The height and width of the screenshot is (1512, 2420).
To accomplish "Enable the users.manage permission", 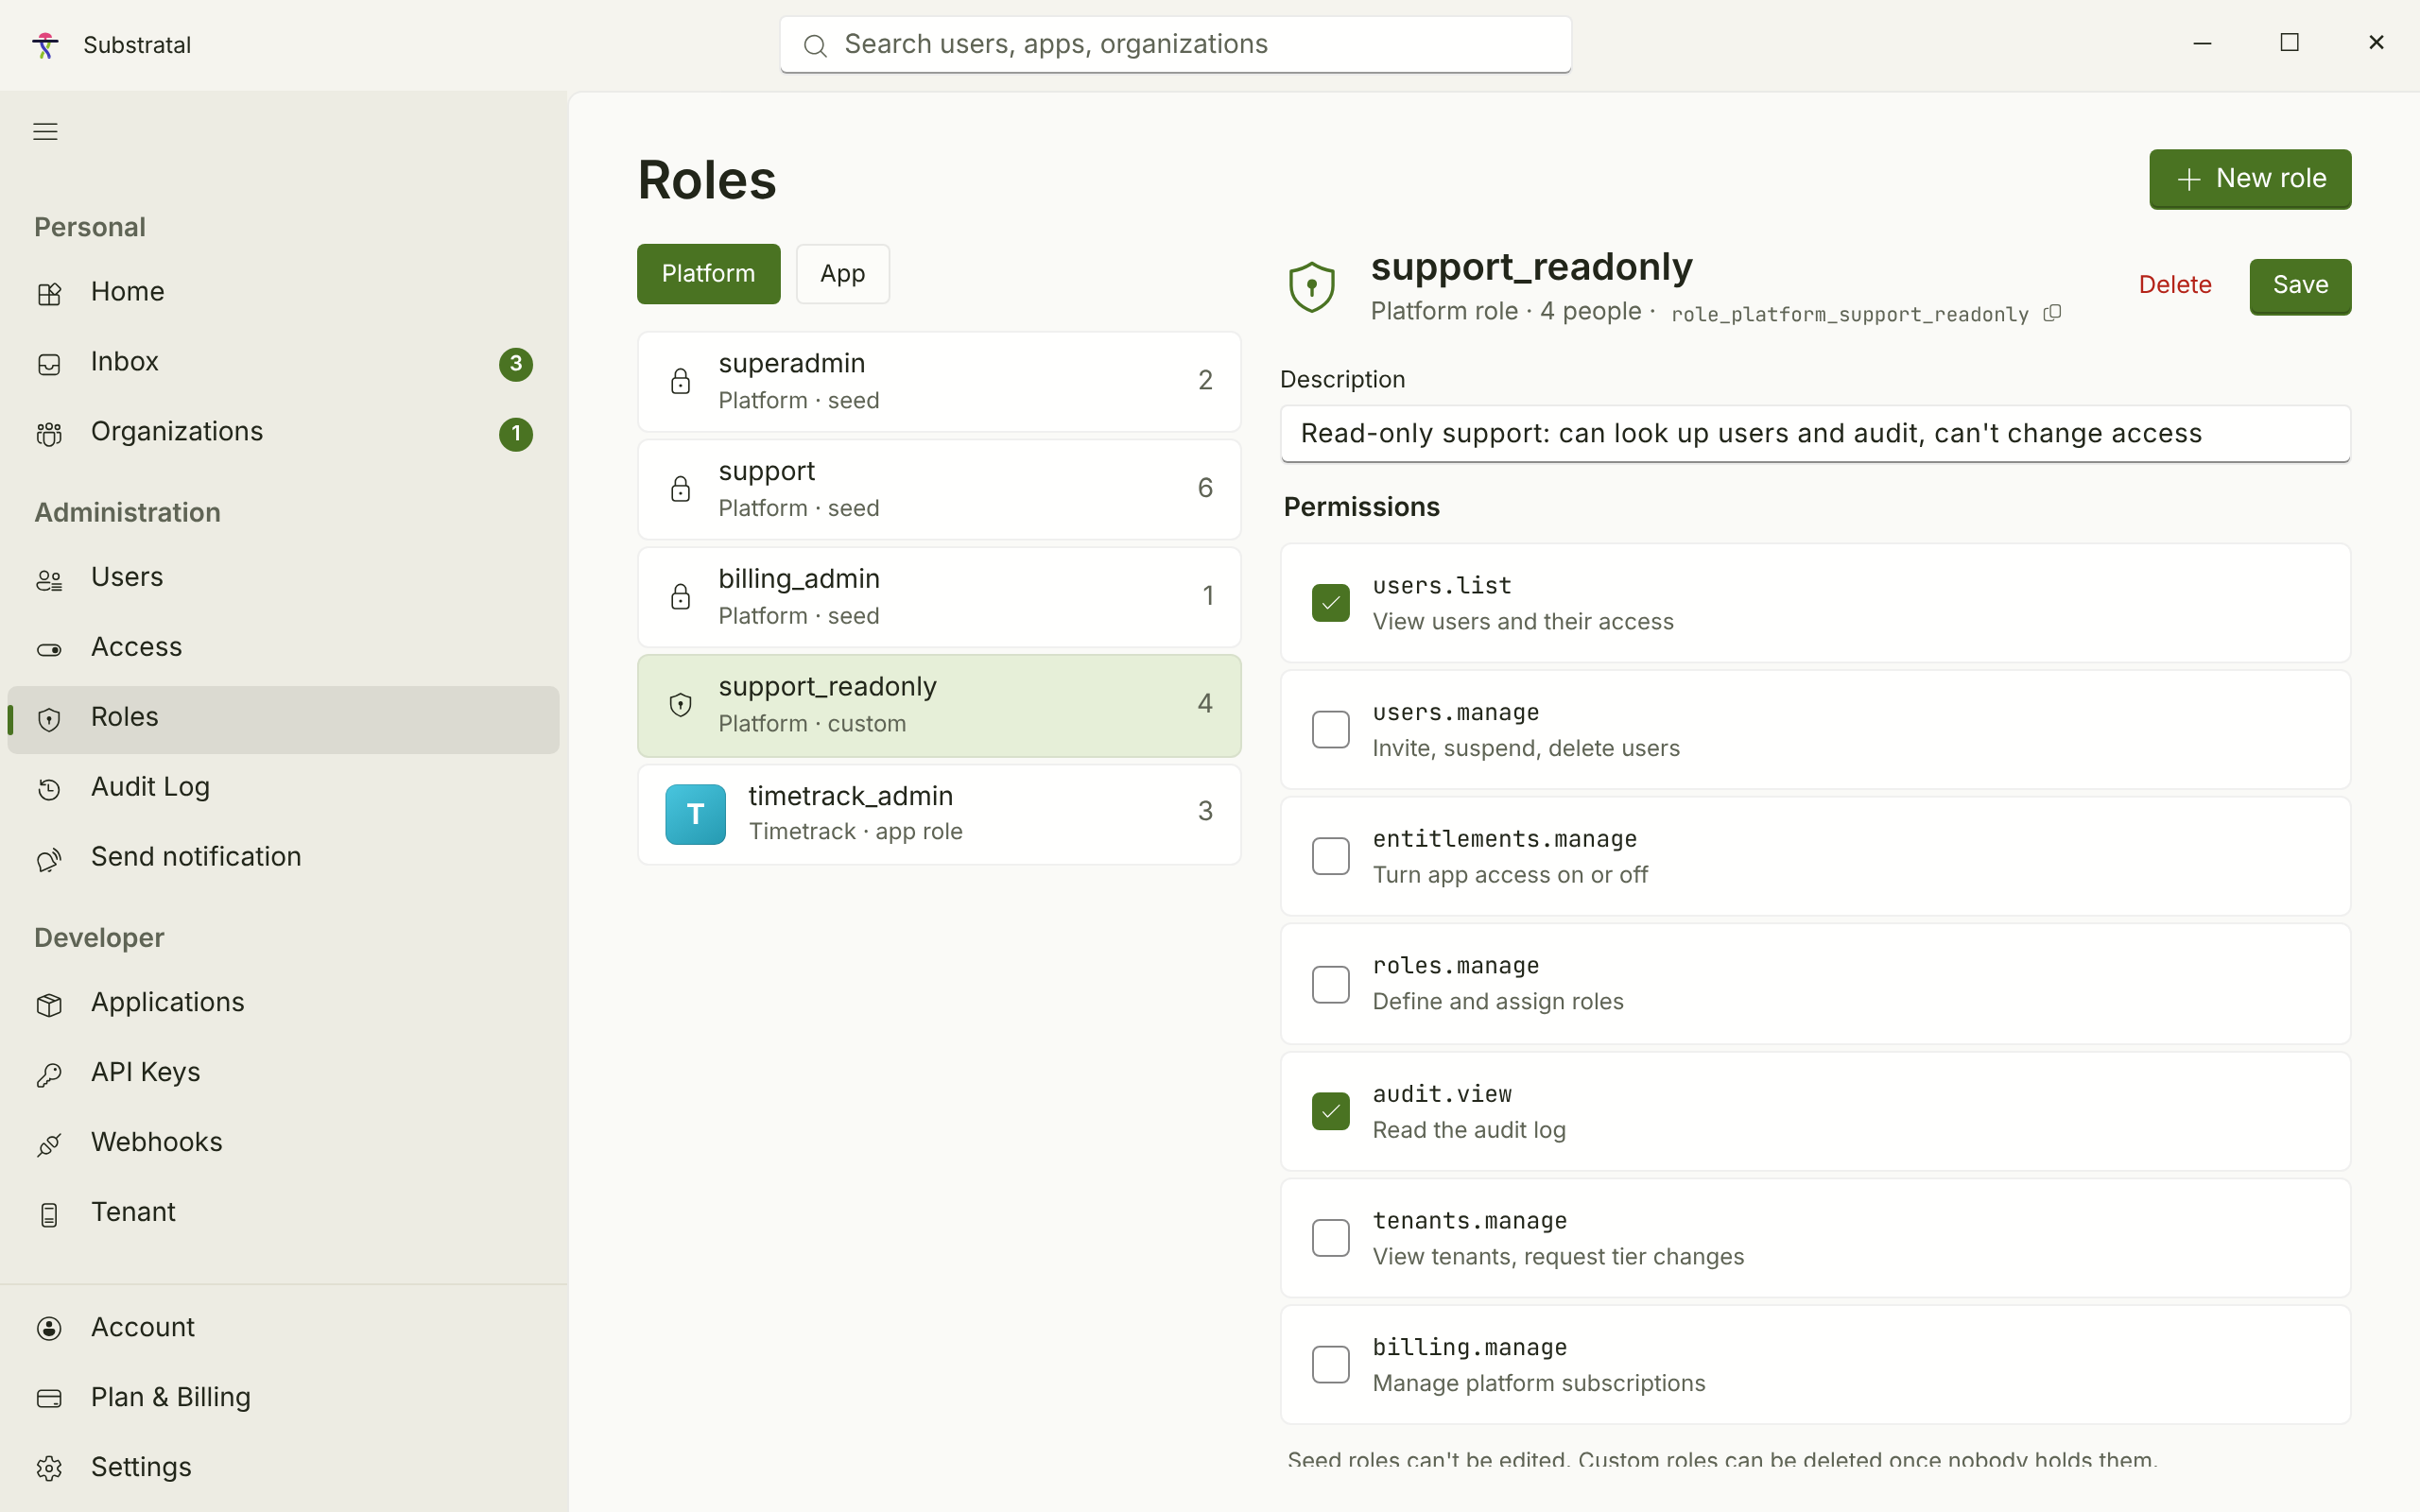I will click(1330, 729).
